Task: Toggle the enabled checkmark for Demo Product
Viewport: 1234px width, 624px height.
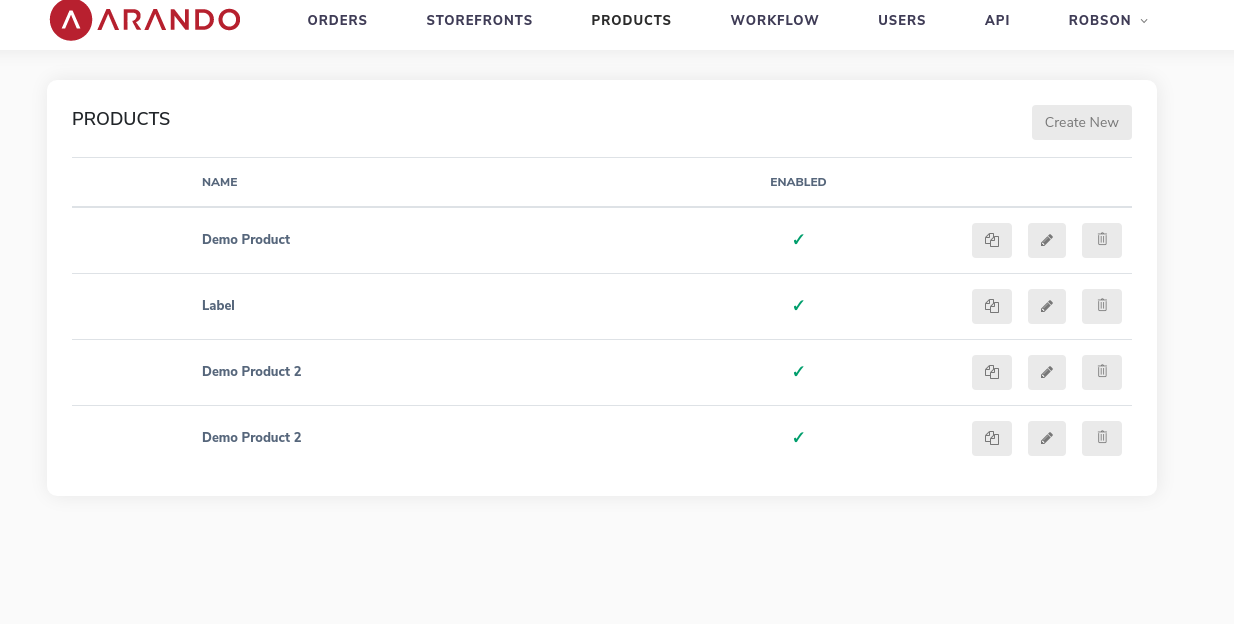Action: point(798,240)
